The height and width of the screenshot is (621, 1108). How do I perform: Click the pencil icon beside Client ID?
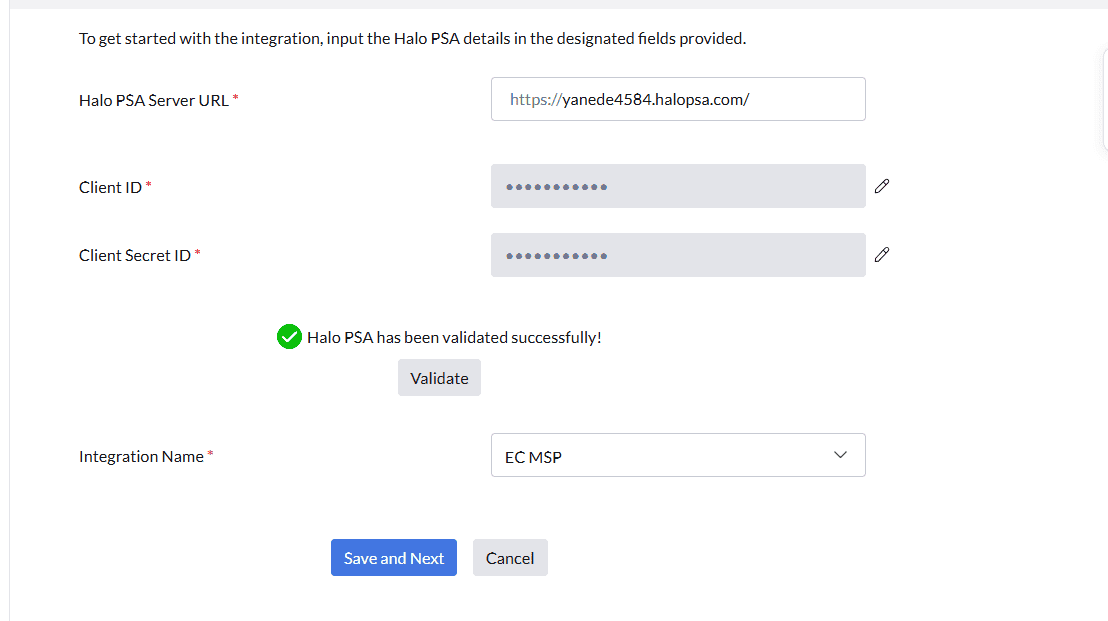881,186
